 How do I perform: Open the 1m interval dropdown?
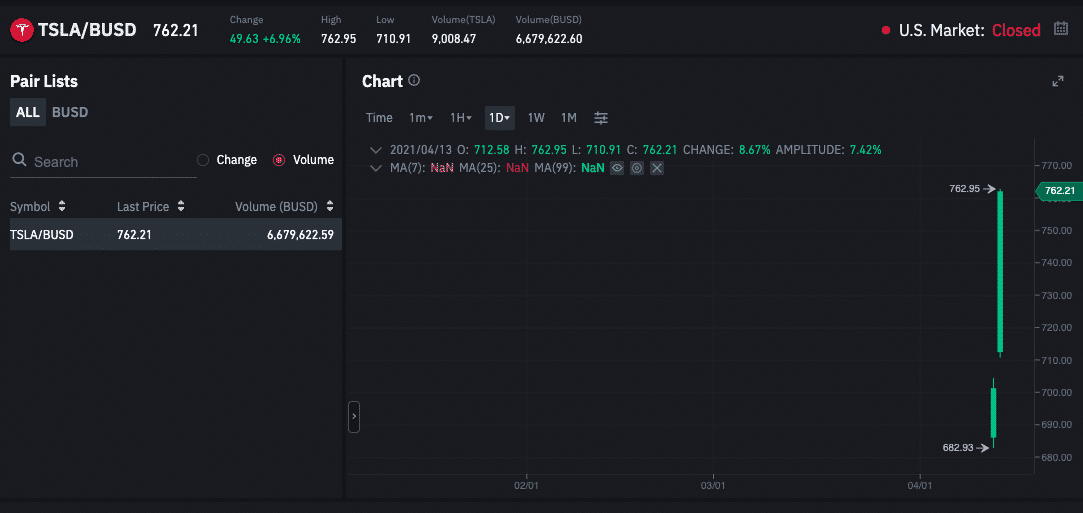coord(421,117)
